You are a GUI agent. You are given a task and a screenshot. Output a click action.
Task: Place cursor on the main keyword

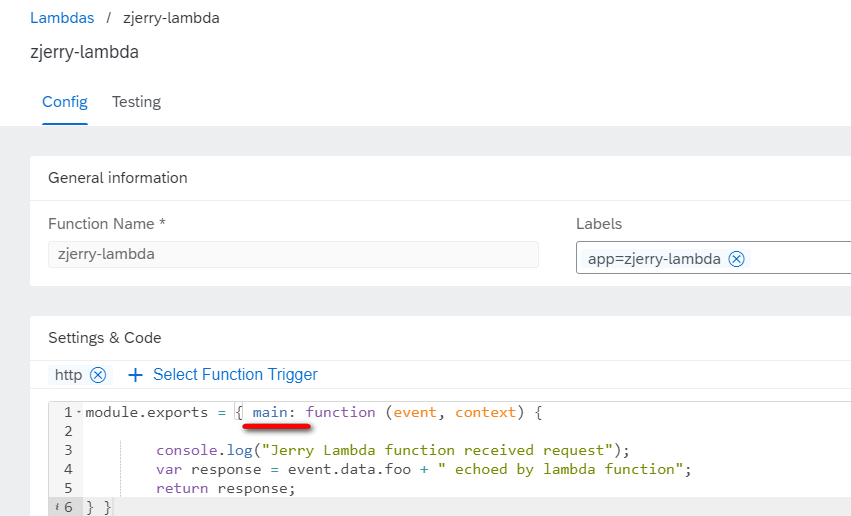[x=270, y=412]
